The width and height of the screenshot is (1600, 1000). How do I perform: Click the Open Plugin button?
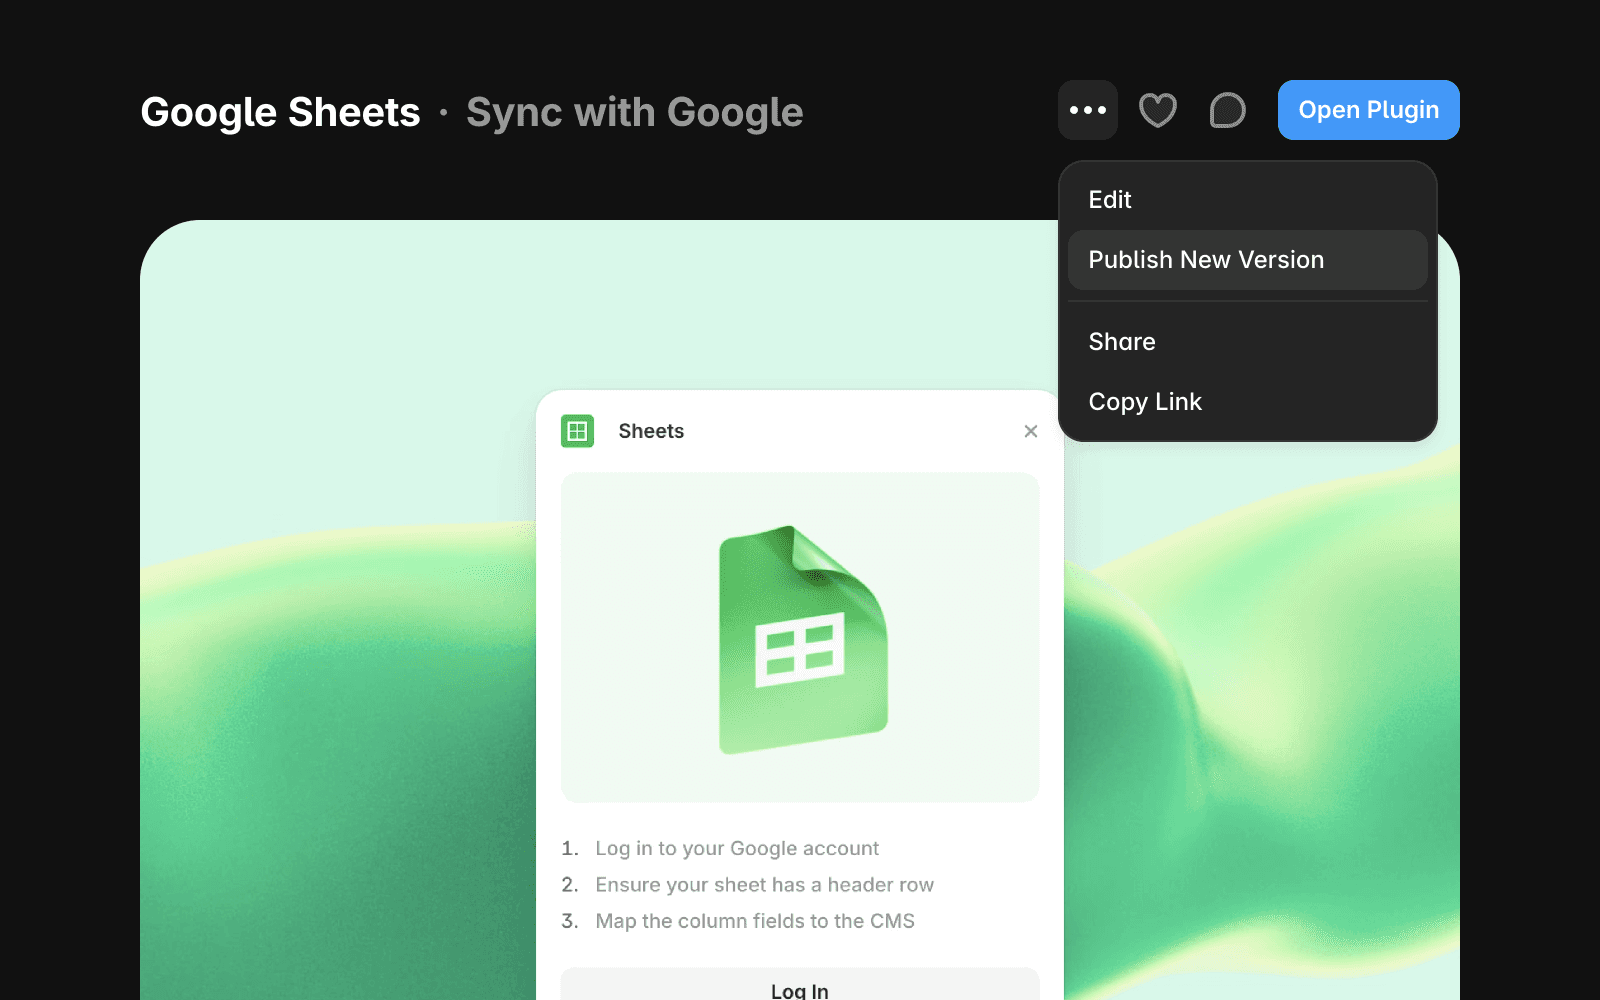coord(1369,110)
